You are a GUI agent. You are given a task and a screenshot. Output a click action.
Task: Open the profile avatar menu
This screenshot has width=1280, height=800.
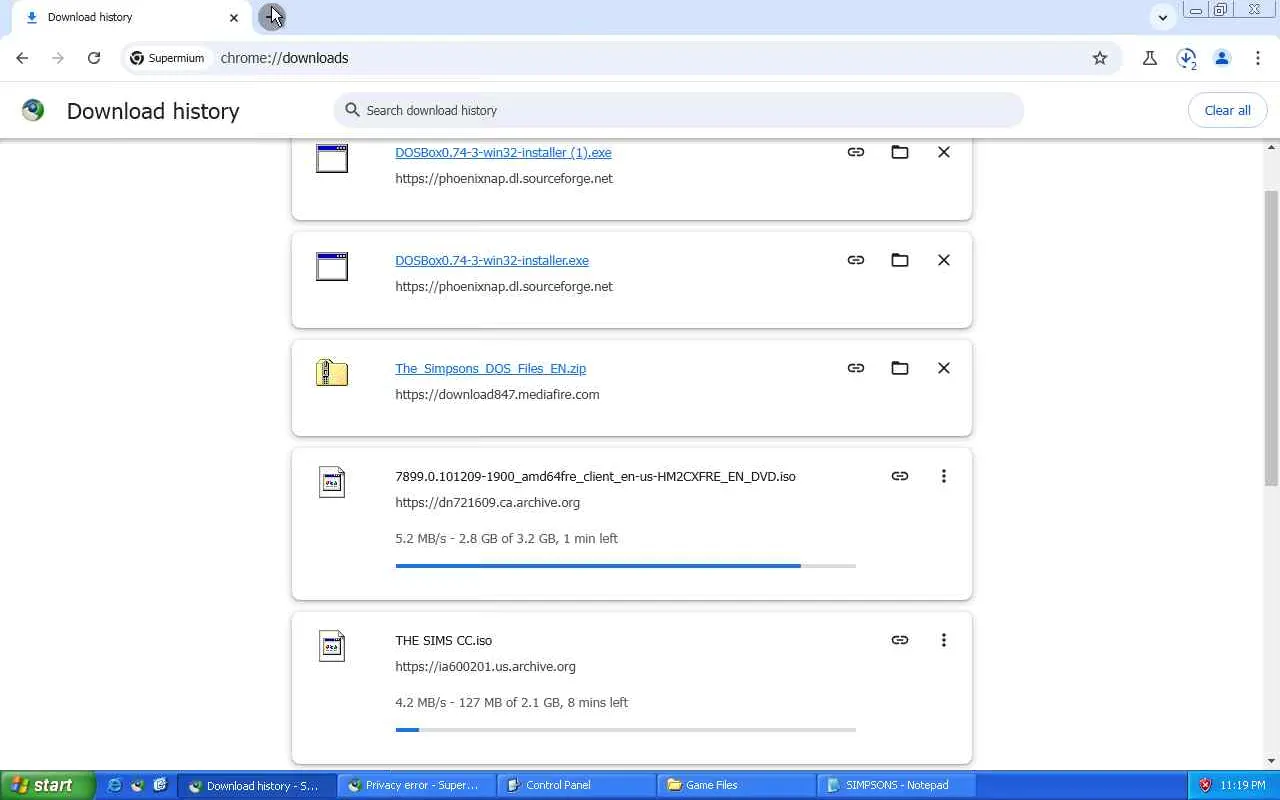(x=1222, y=58)
